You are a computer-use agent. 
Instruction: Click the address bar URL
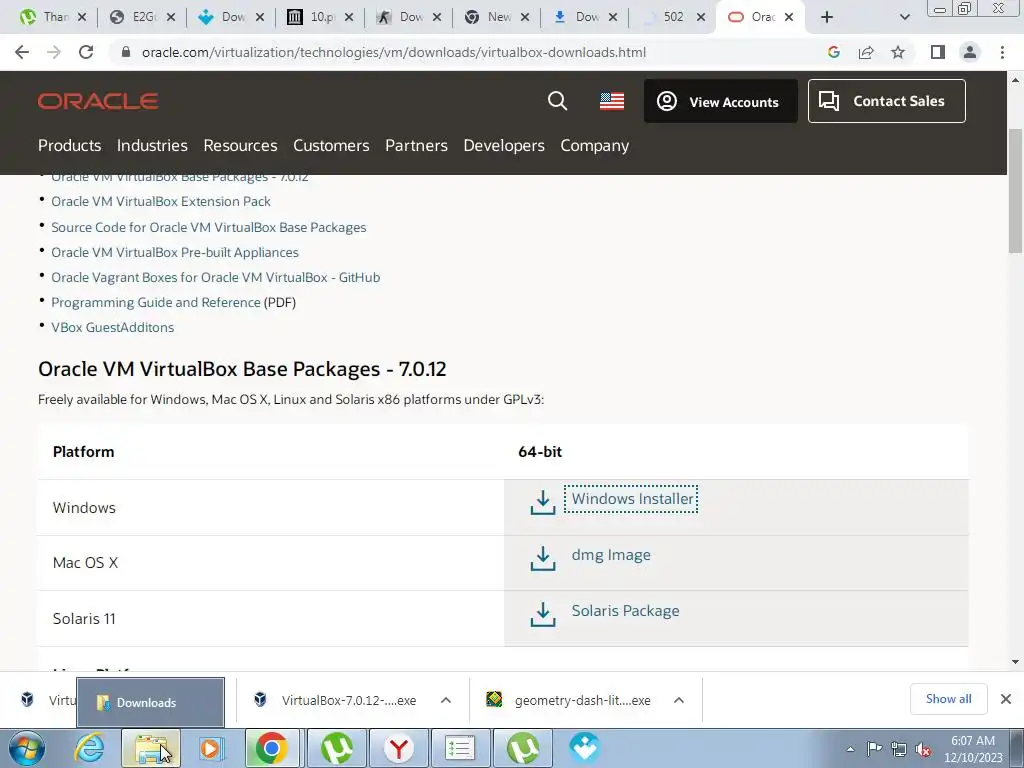pos(394,52)
